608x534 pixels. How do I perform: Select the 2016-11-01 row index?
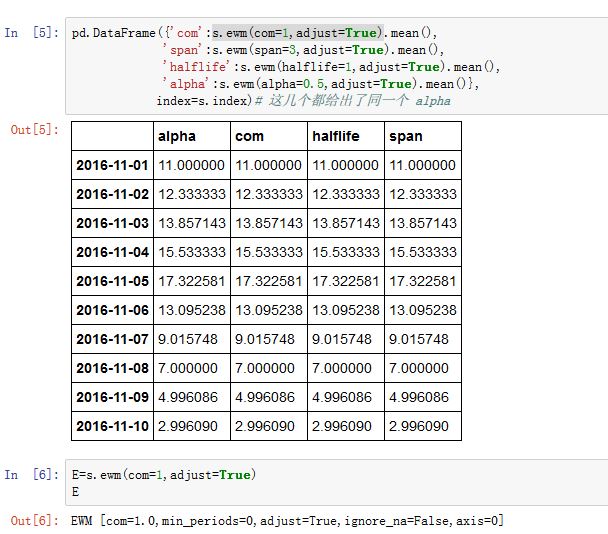[x=112, y=165]
